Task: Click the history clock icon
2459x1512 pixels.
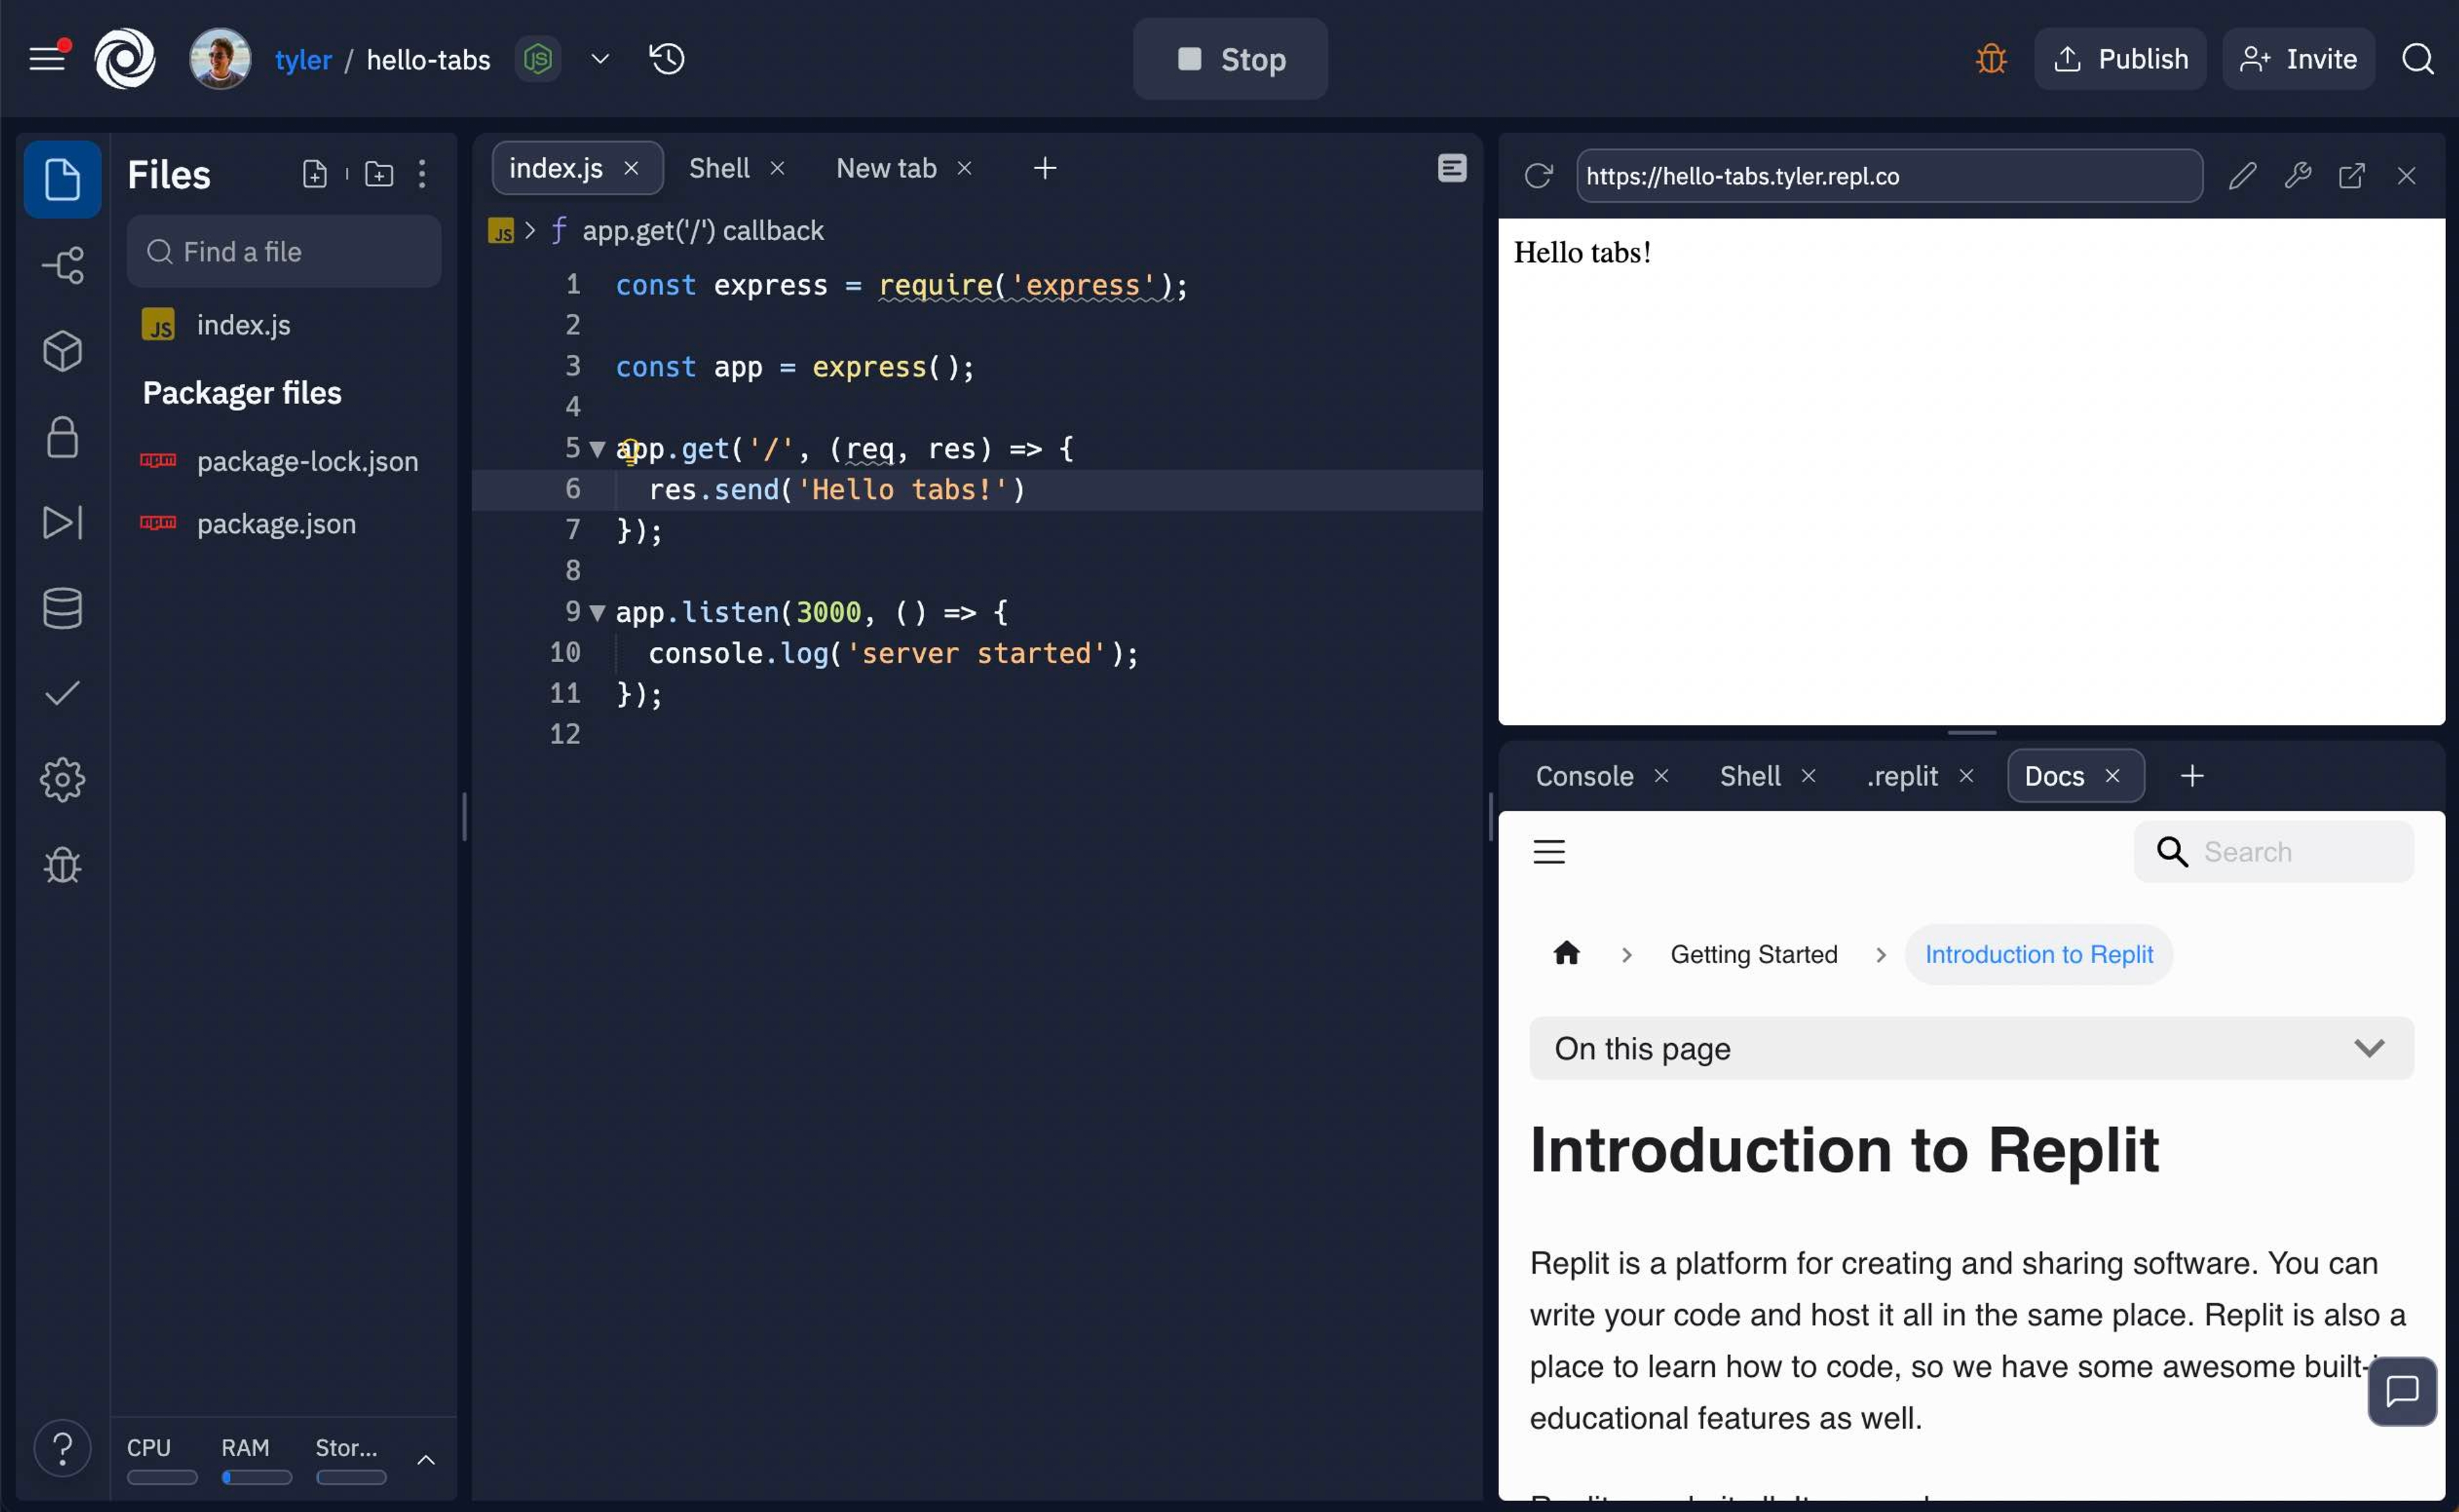Action: [667, 59]
